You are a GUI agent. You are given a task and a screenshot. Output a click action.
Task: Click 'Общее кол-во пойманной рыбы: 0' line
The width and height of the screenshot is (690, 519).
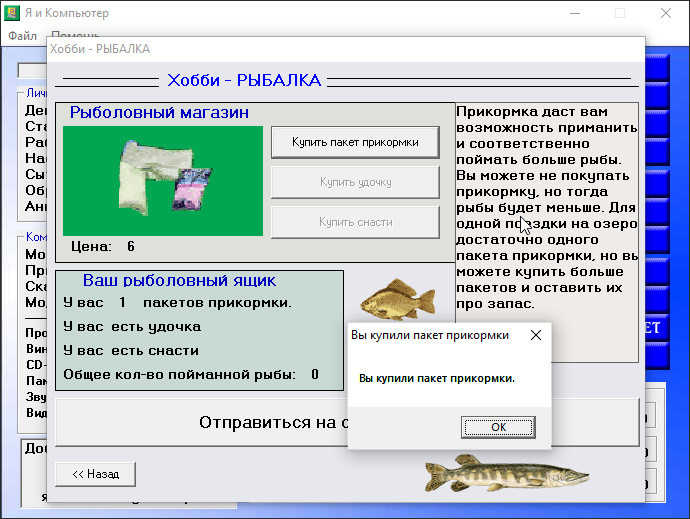[x=191, y=375]
